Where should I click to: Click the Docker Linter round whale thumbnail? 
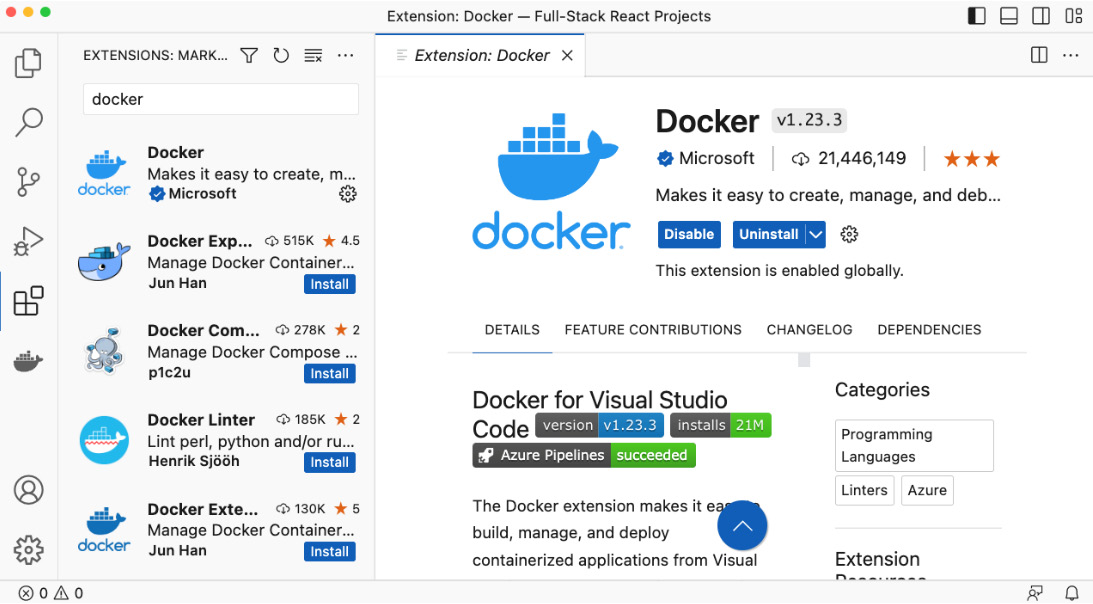(104, 440)
